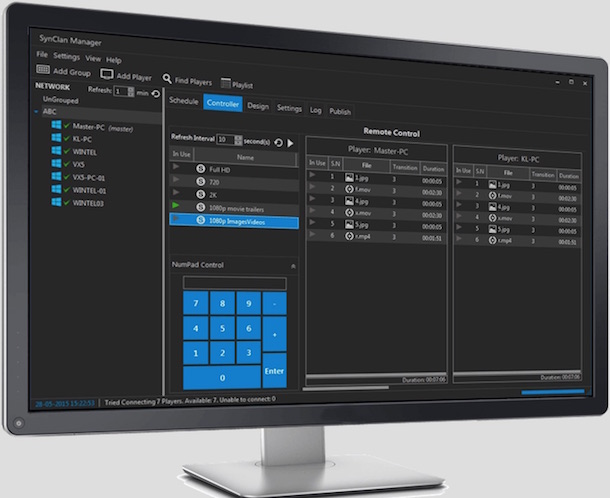Switch to the Schedule tab
The width and height of the screenshot is (610, 498).
pyautogui.click(x=183, y=102)
